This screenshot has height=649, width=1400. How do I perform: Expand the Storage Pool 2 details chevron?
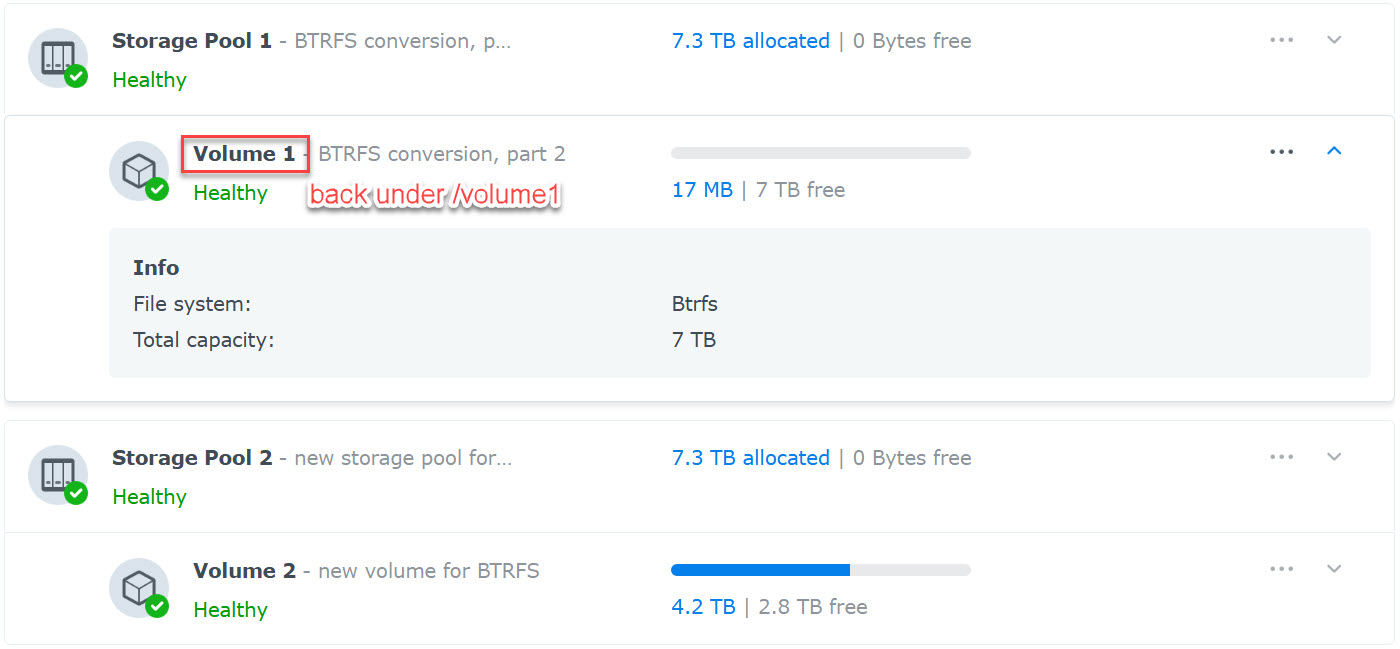click(1333, 457)
